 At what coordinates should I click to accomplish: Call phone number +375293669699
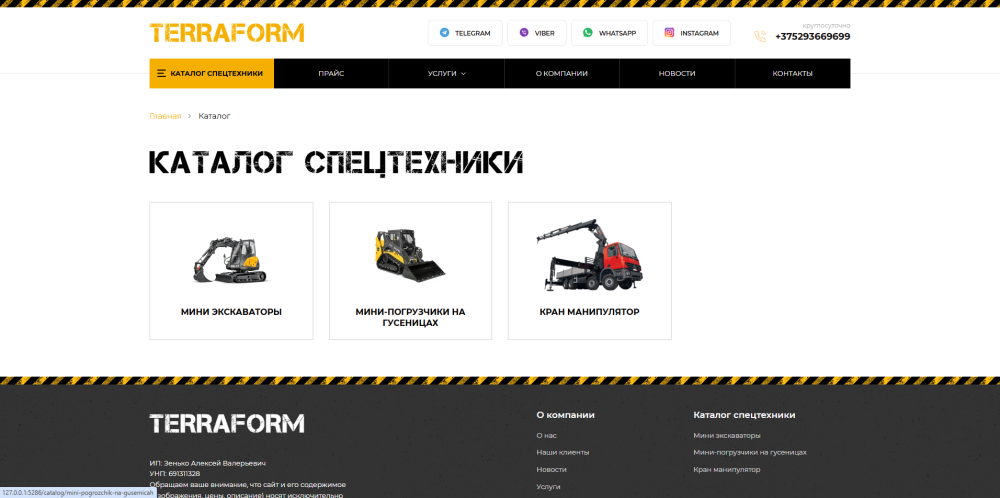coord(812,37)
